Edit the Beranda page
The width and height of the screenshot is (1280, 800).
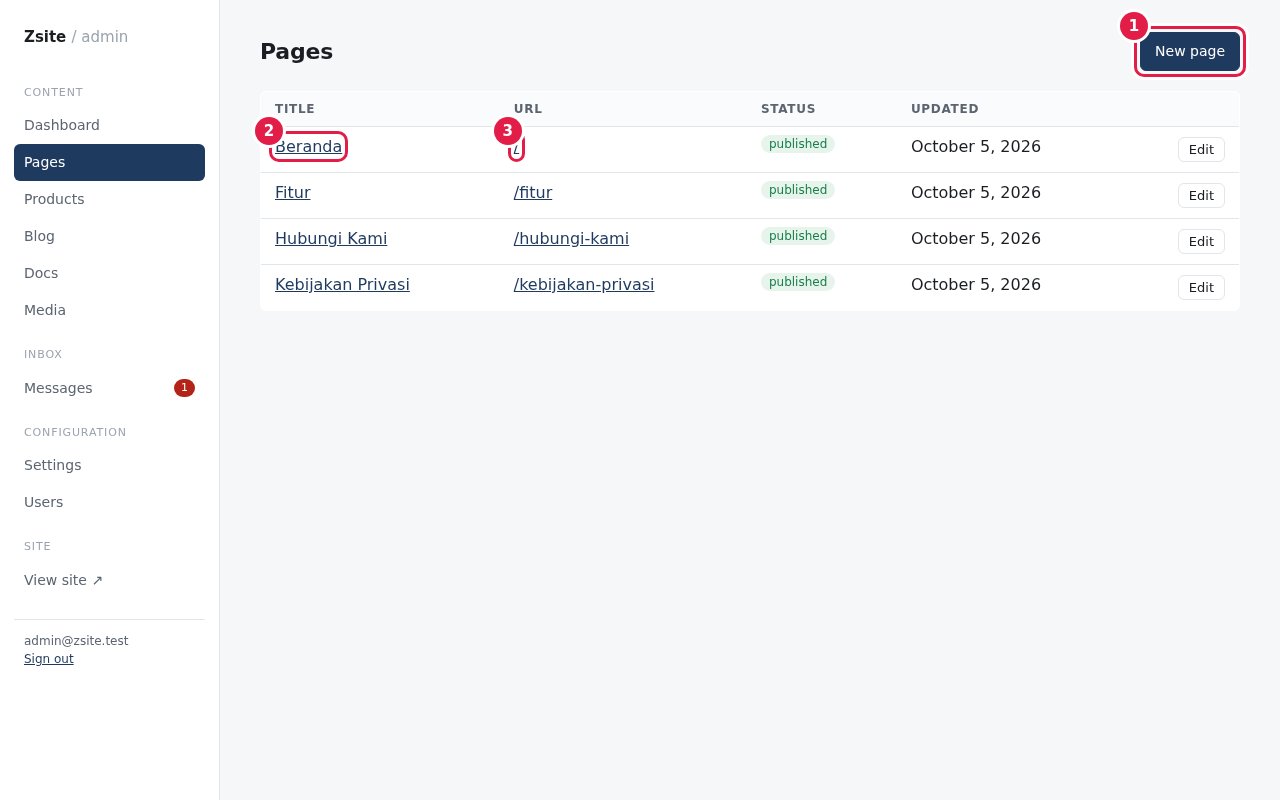point(1201,150)
